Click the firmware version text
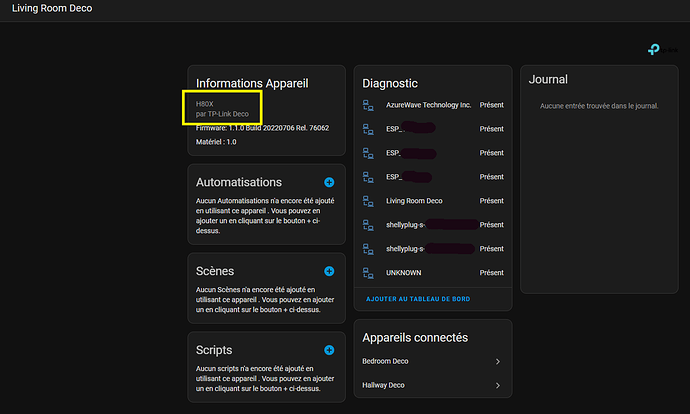 coord(262,128)
